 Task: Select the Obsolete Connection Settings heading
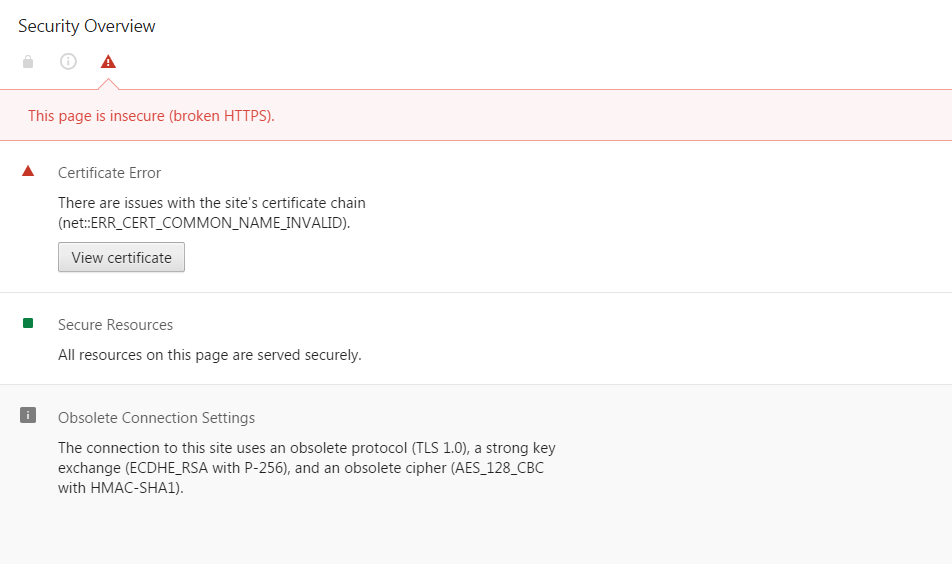(x=156, y=418)
